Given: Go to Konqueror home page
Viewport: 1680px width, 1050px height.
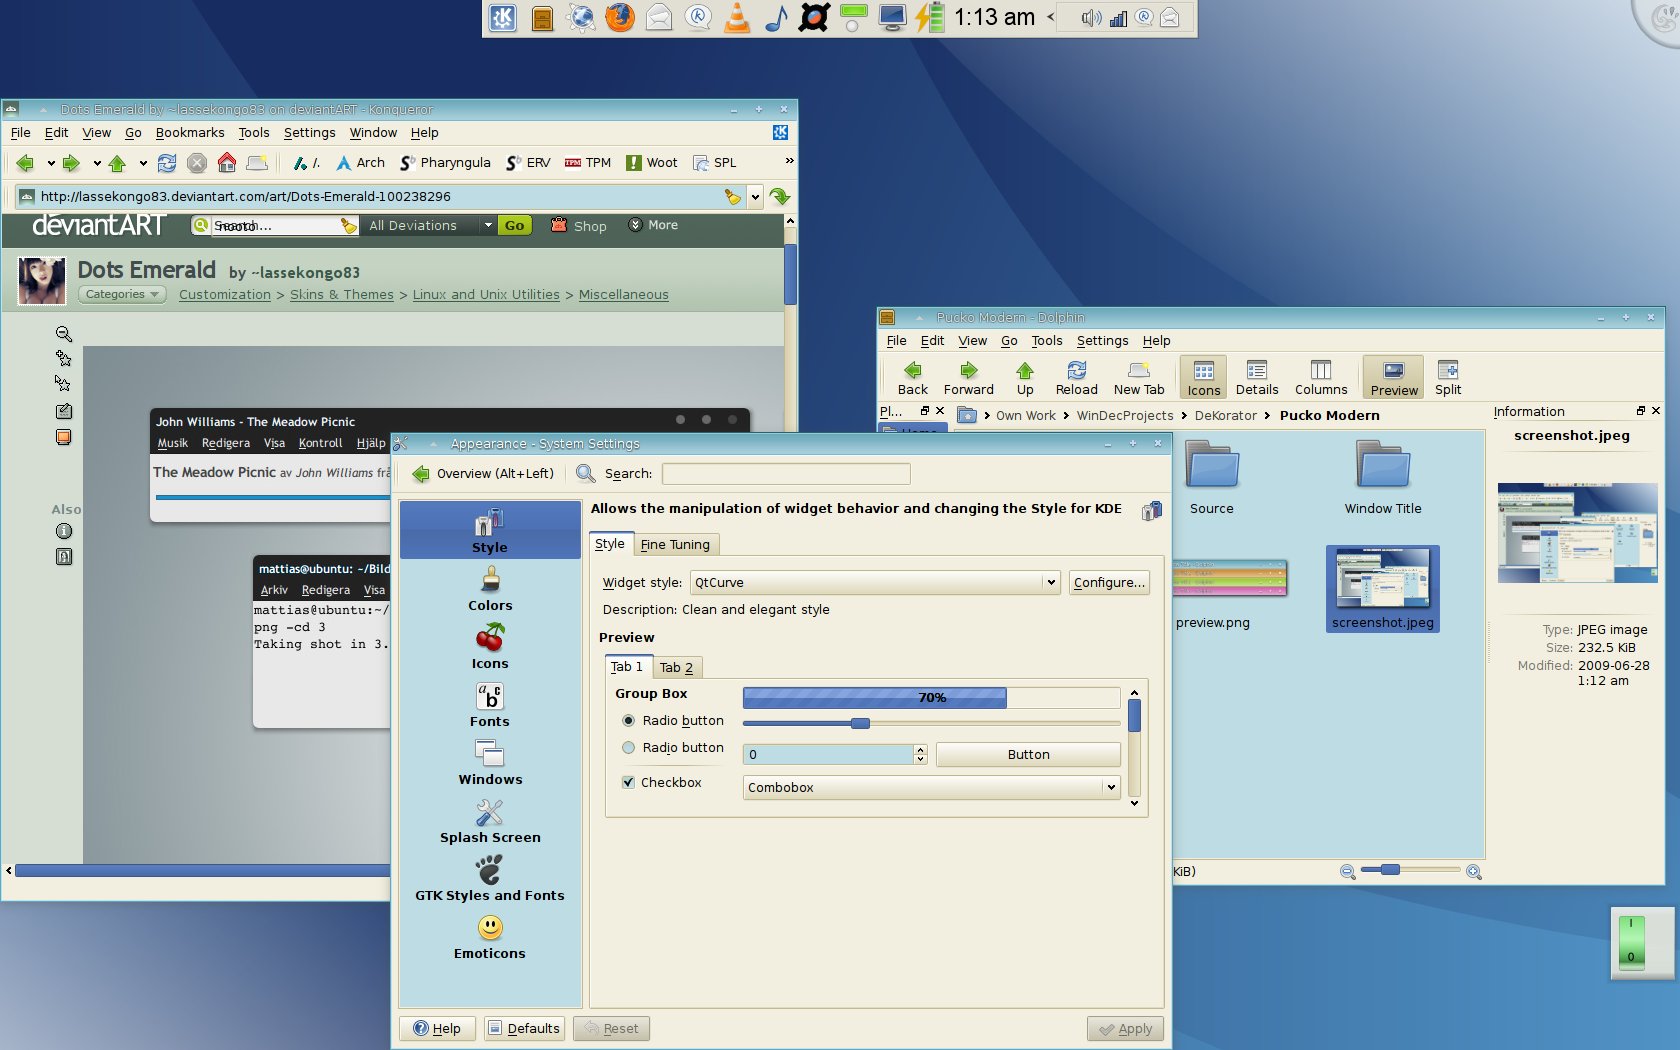Looking at the screenshot, I should point(227,163).
